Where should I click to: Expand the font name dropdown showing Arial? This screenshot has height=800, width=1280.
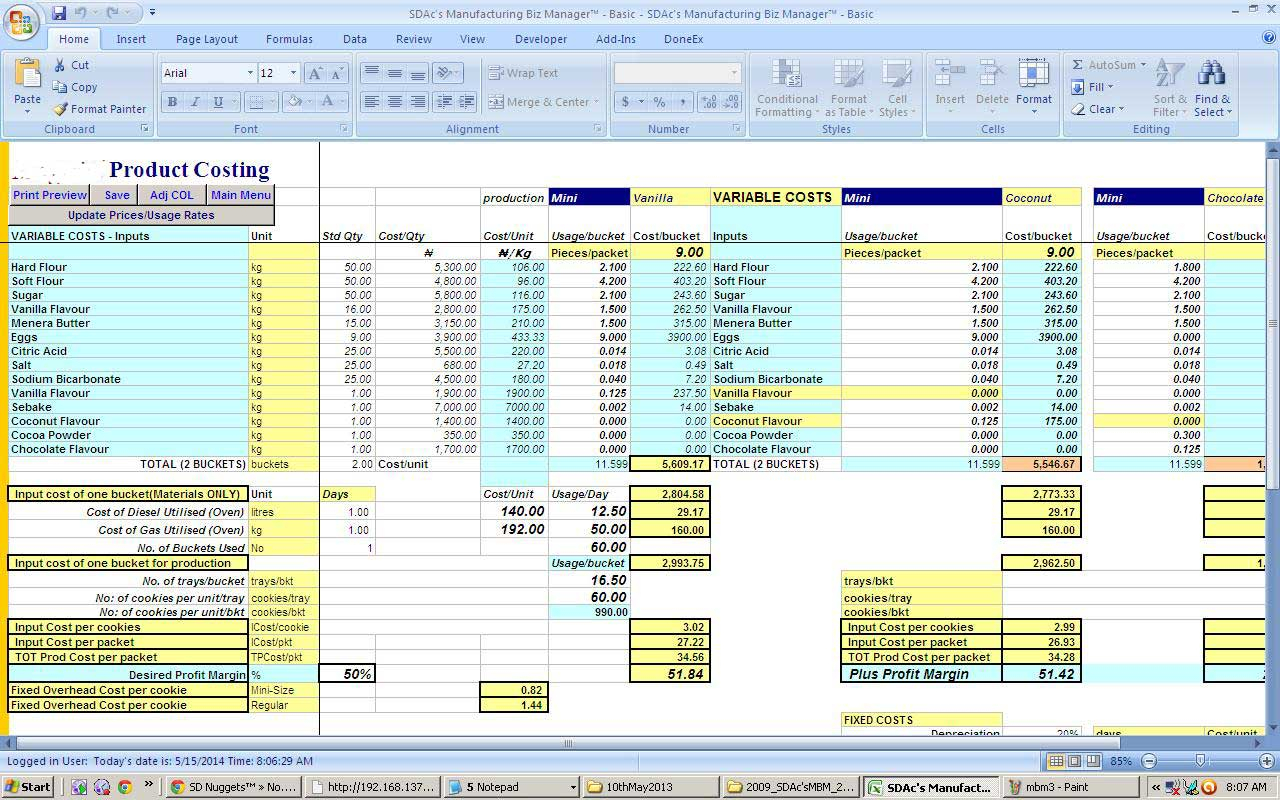click(250, 73)
